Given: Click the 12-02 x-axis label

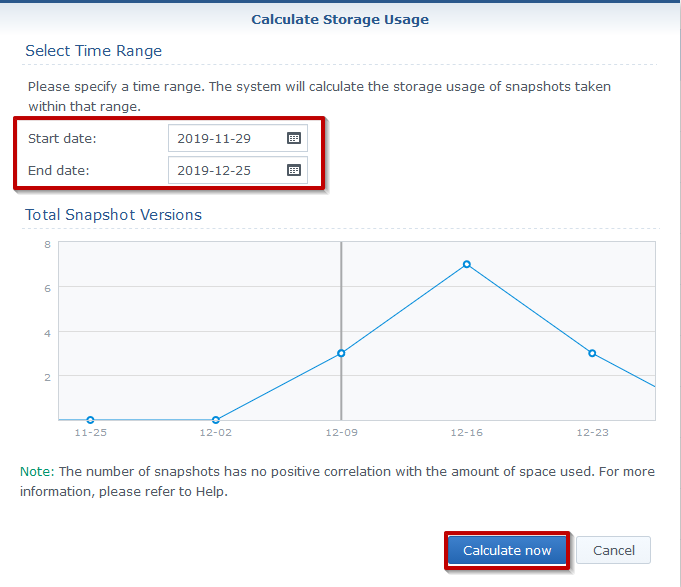Looking at the screenshot, I should tap(216, 433).
